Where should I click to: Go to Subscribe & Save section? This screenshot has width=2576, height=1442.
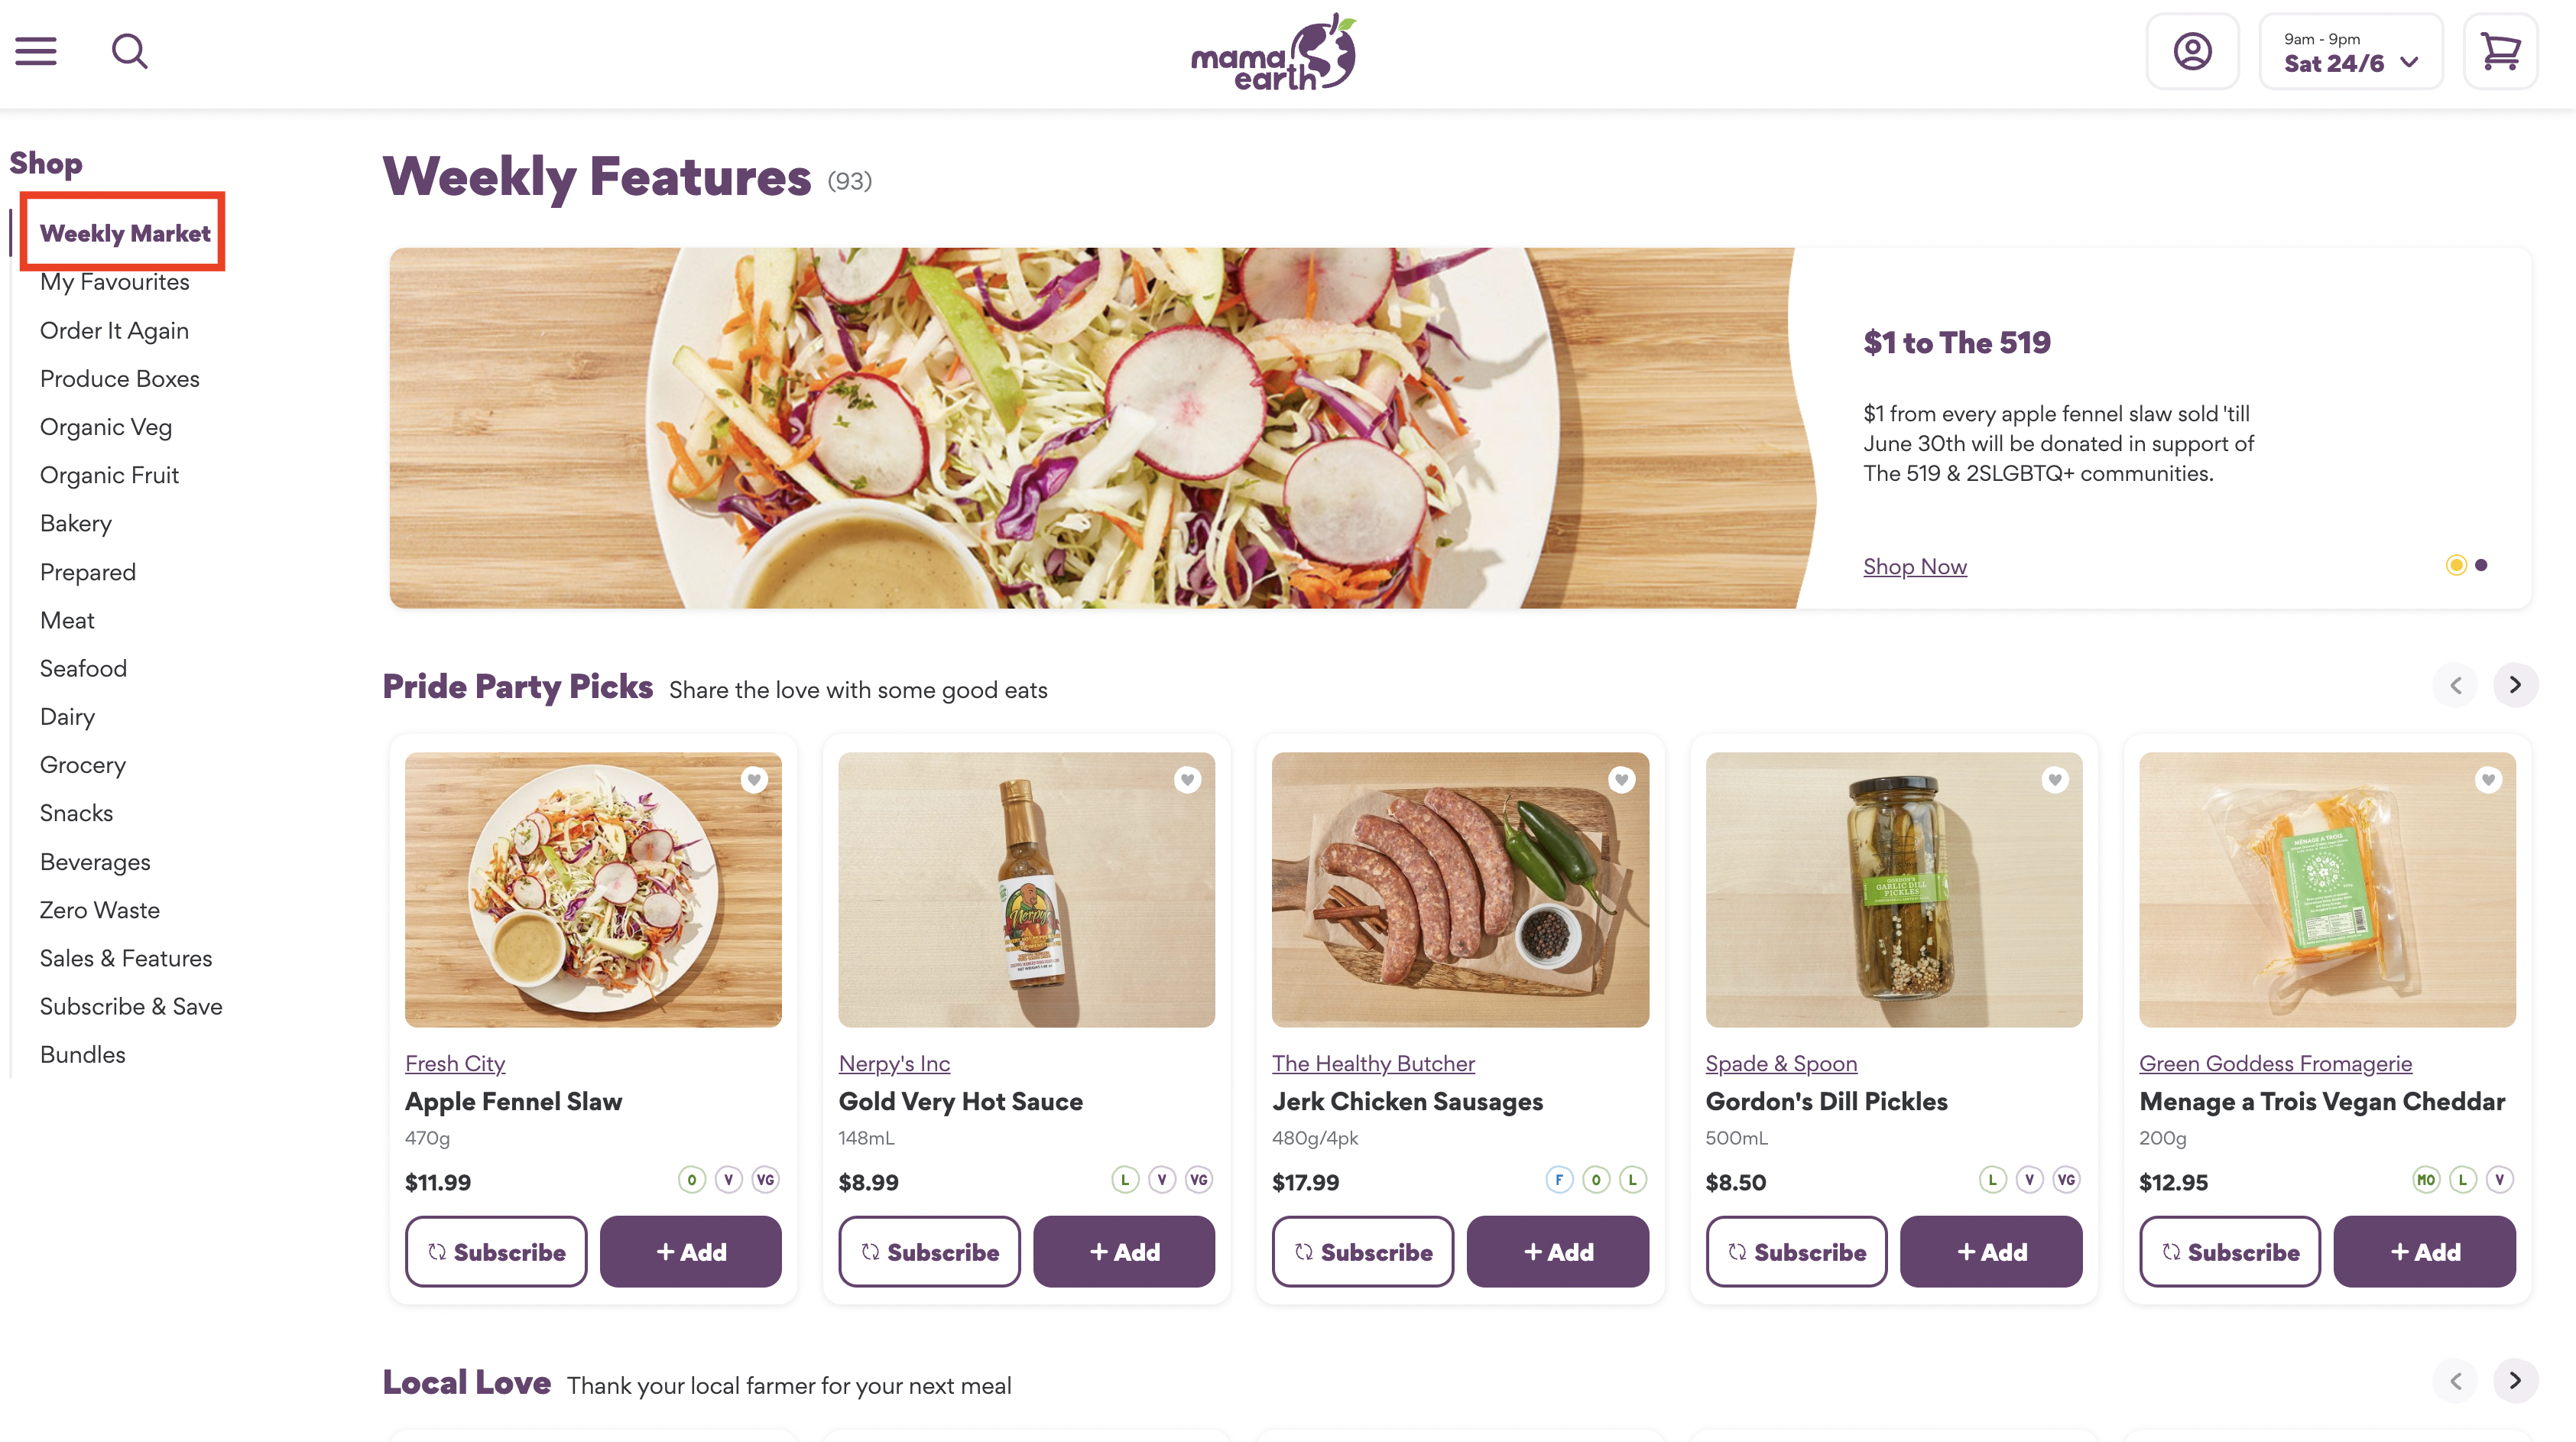pyautogui.click(x=131, y=1006)
